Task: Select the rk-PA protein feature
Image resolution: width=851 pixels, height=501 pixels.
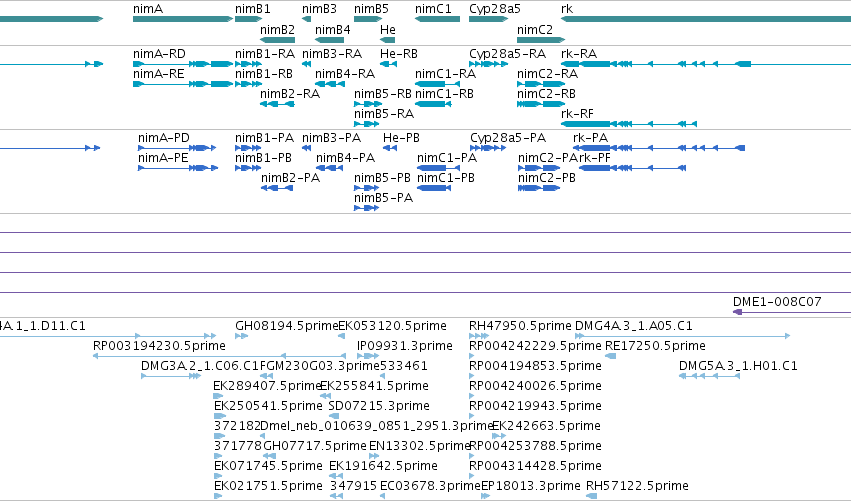Action: [659, 148]
